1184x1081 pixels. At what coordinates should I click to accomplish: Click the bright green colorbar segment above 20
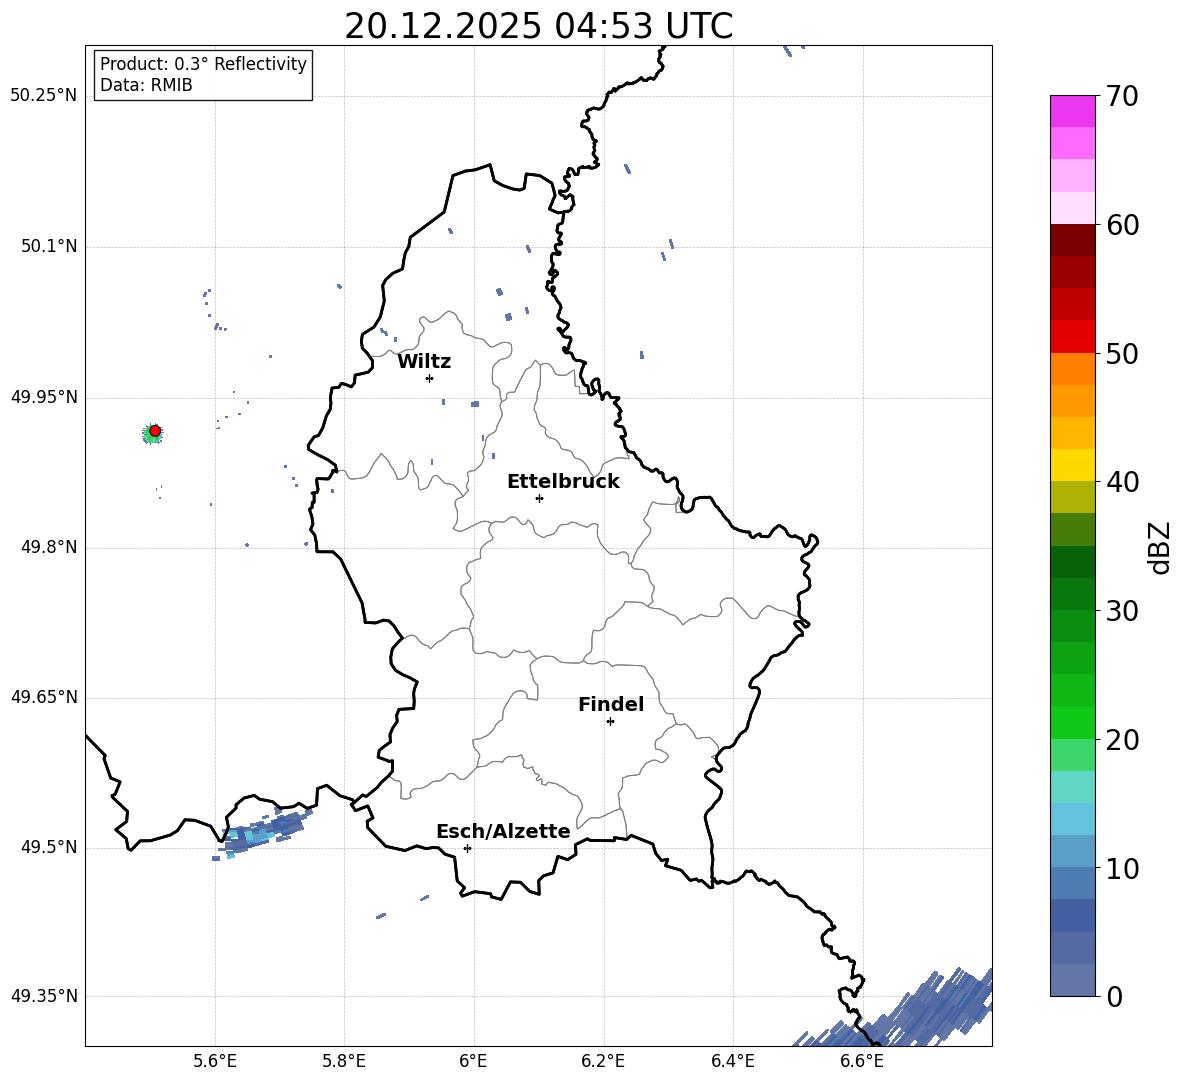point(1072,722)
